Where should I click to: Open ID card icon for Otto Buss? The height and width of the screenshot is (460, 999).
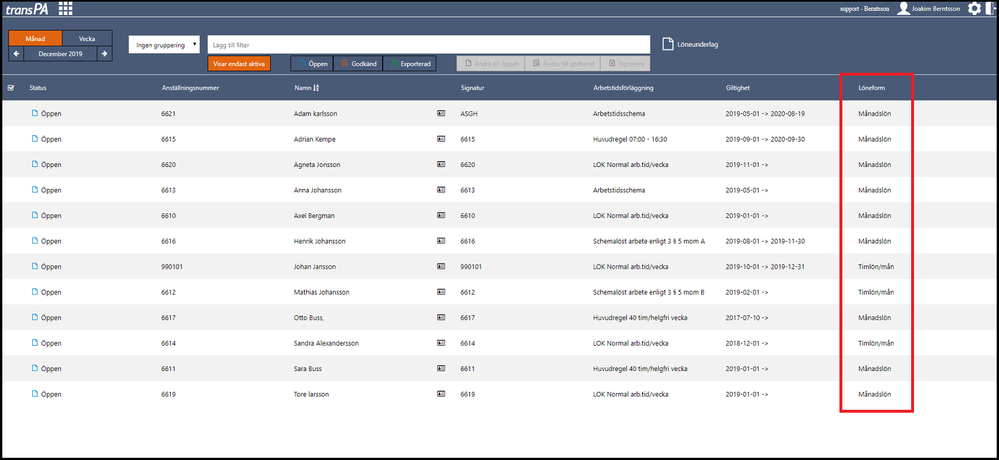click(441, 317)
